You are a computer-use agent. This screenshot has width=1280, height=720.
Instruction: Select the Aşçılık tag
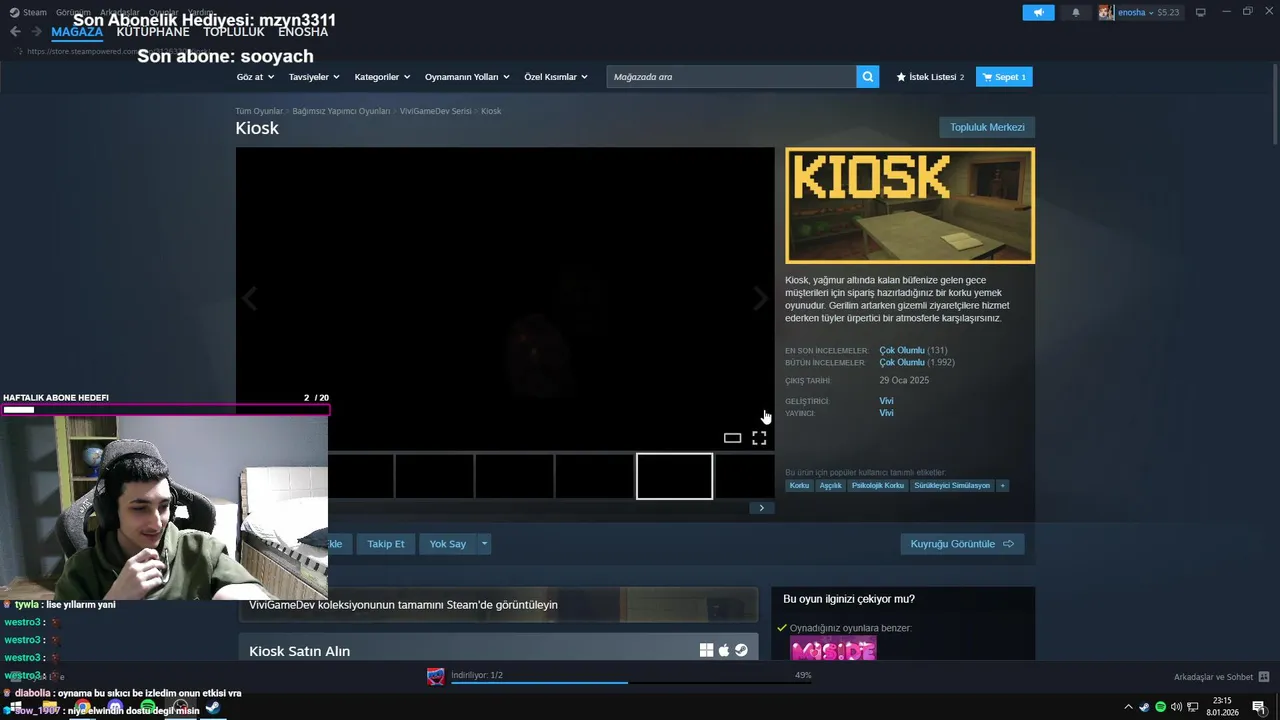[x=830, y=486]
